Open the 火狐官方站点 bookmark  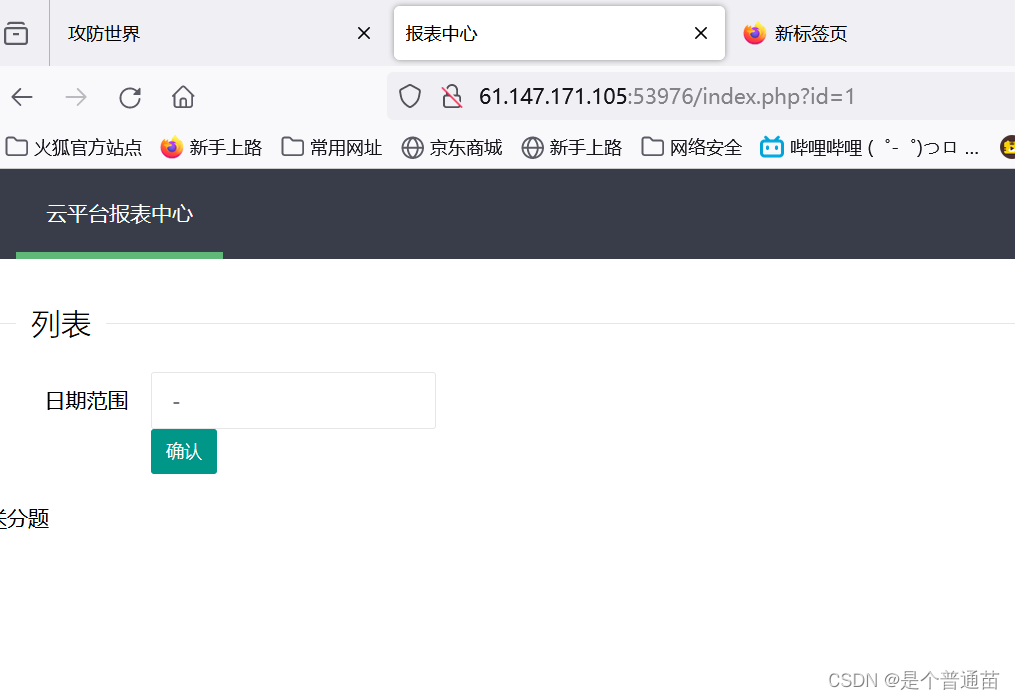click(x=74, y=147)
